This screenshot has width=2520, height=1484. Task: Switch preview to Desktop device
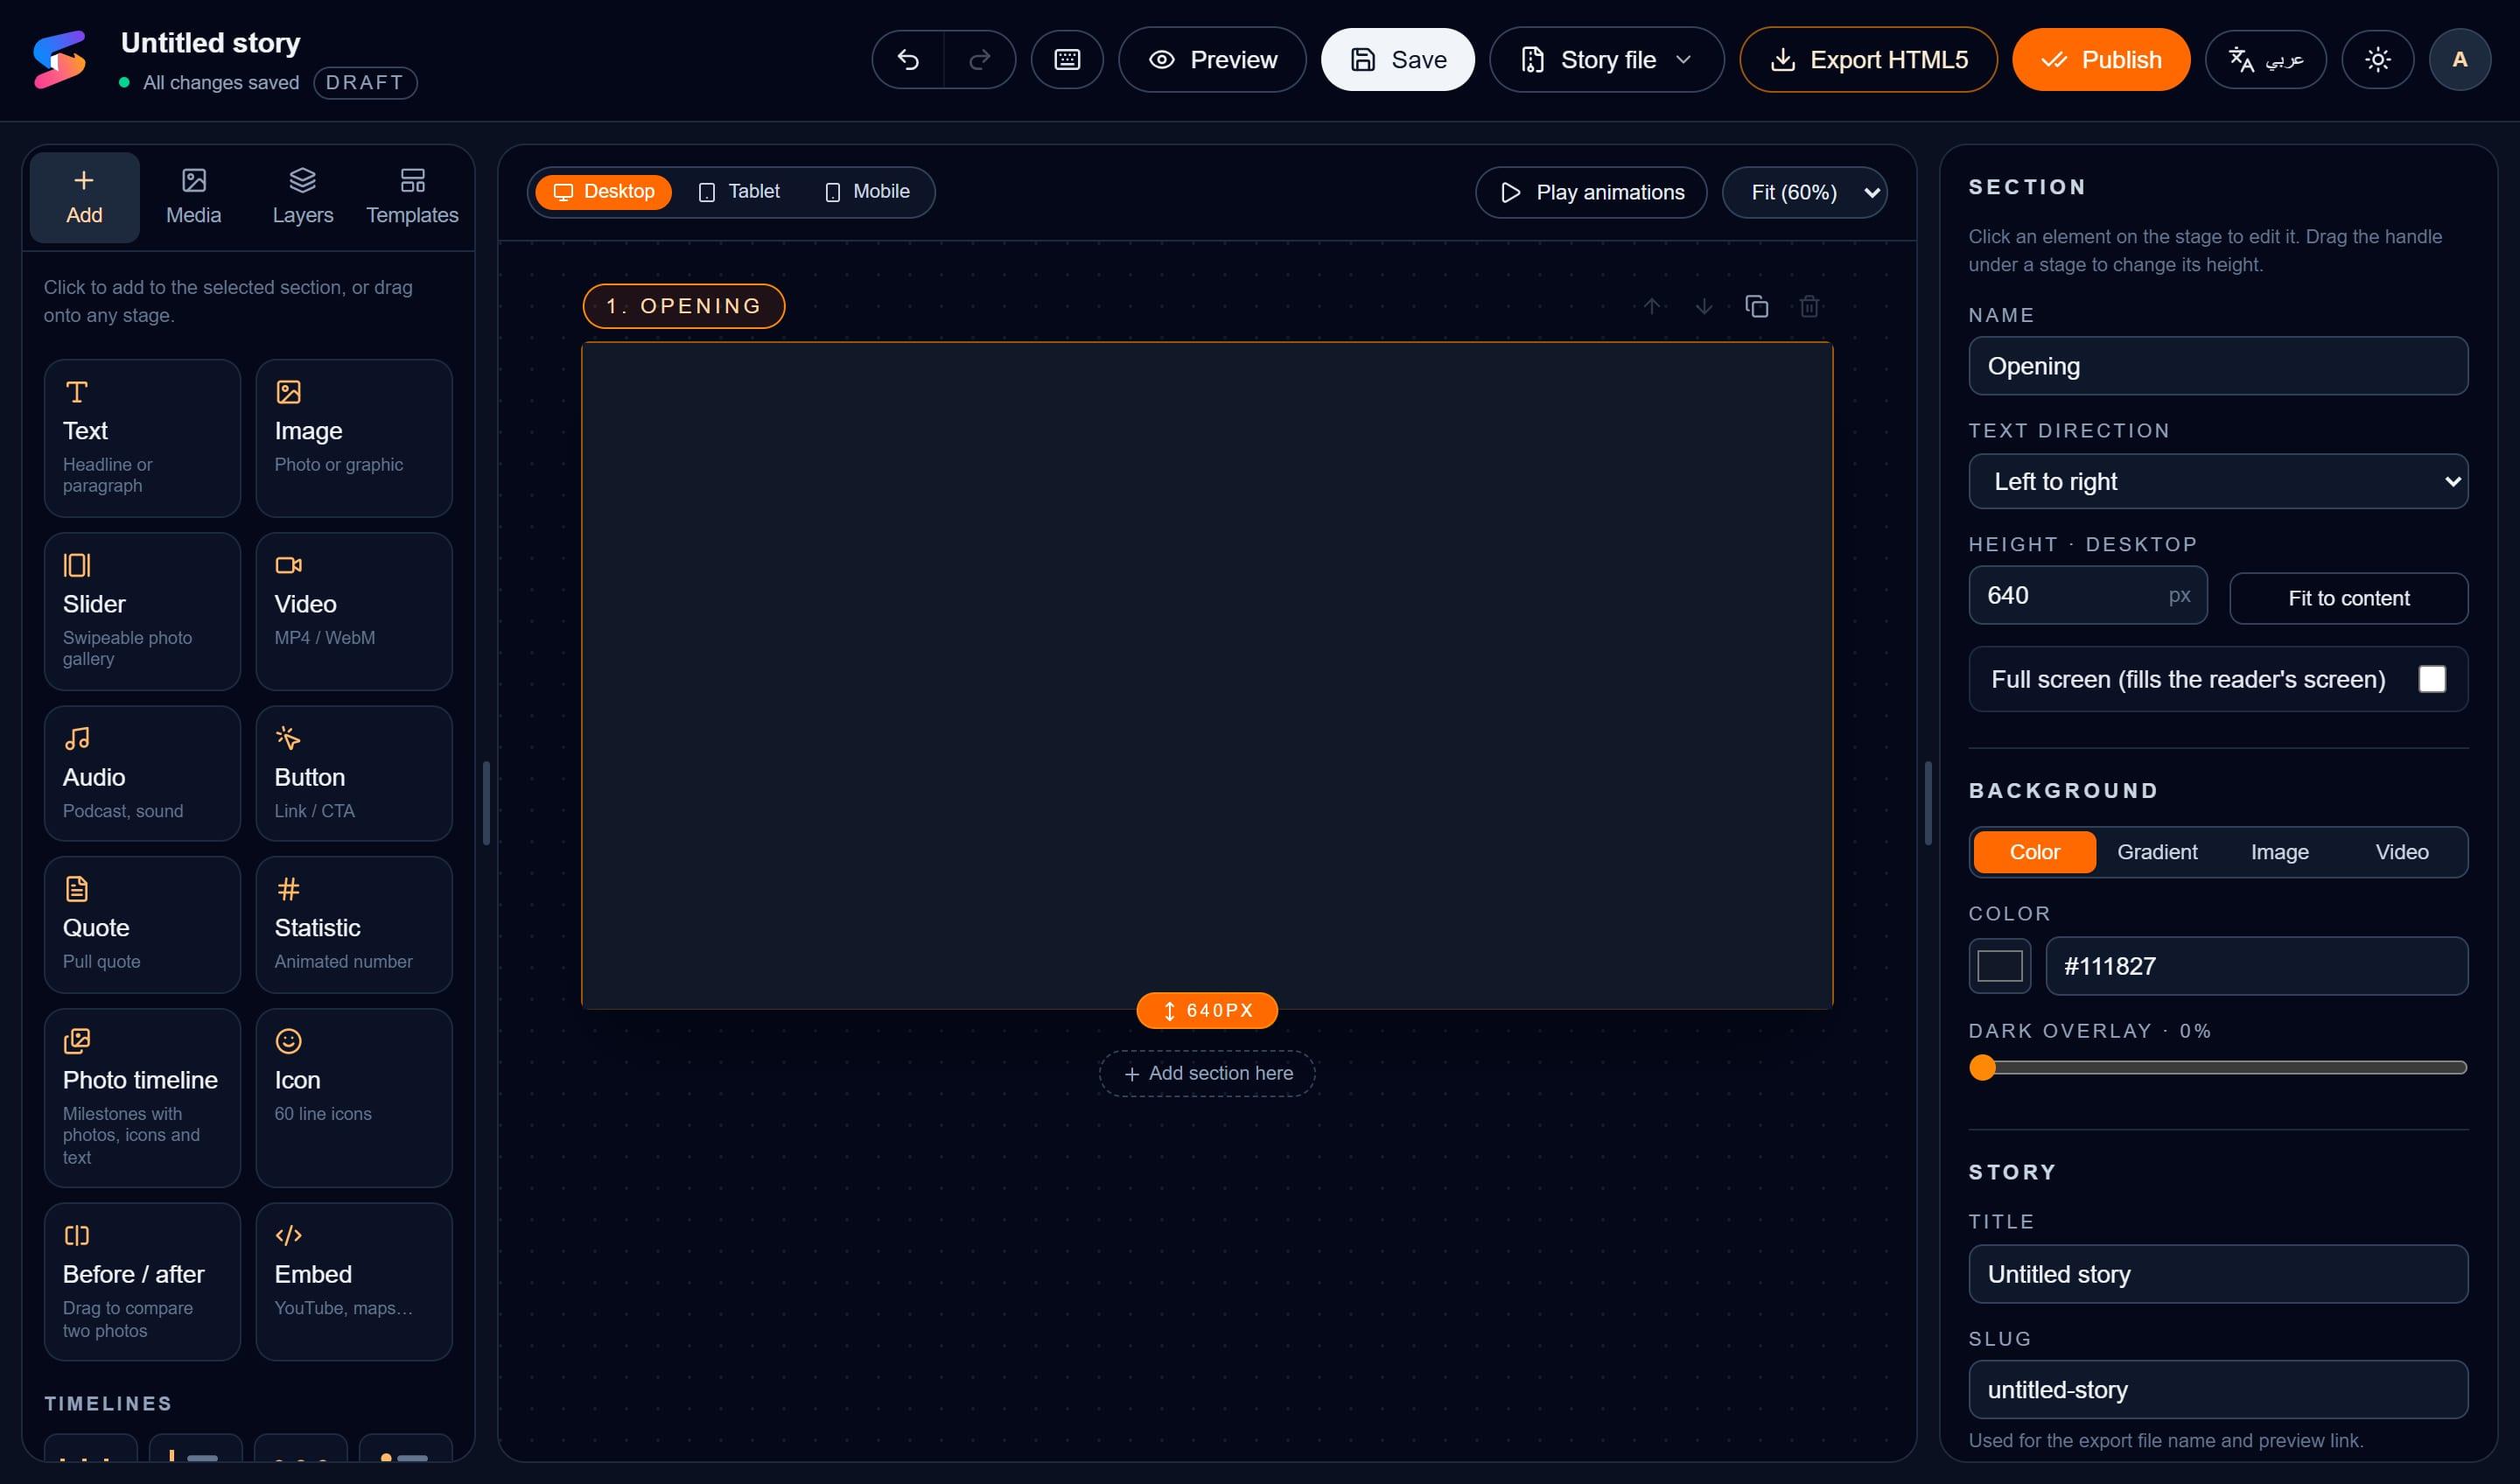(x=604, y=191)
